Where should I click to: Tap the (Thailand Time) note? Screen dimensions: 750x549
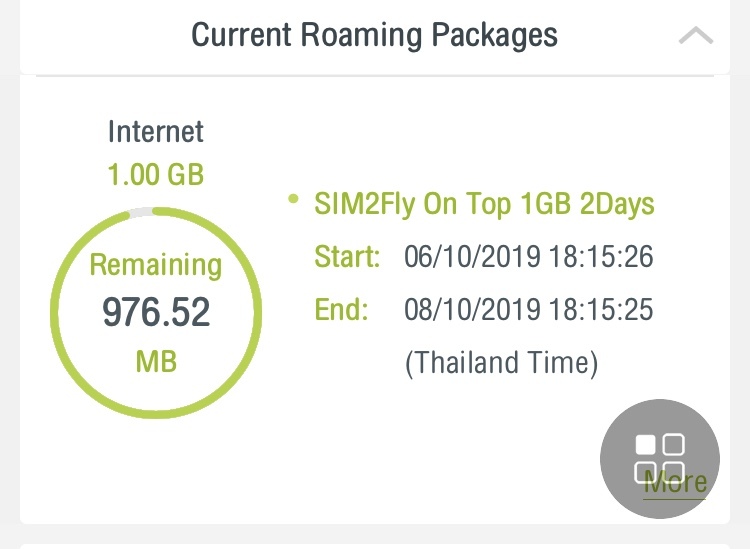pos(501,362)
